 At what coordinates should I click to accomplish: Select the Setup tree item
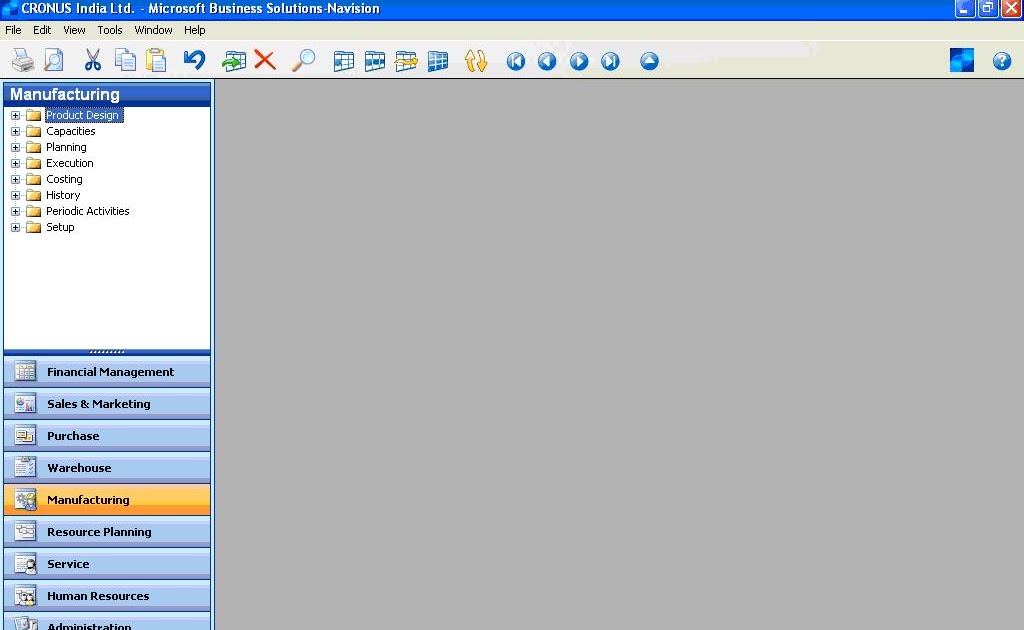pyautogui.click(x=60, y=227)
